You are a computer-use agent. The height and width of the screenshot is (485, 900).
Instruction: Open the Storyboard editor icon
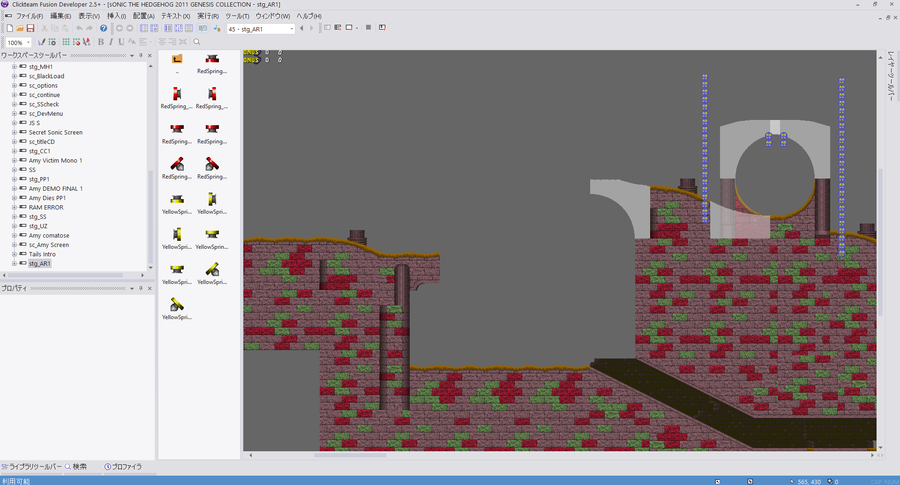(143, 28)
